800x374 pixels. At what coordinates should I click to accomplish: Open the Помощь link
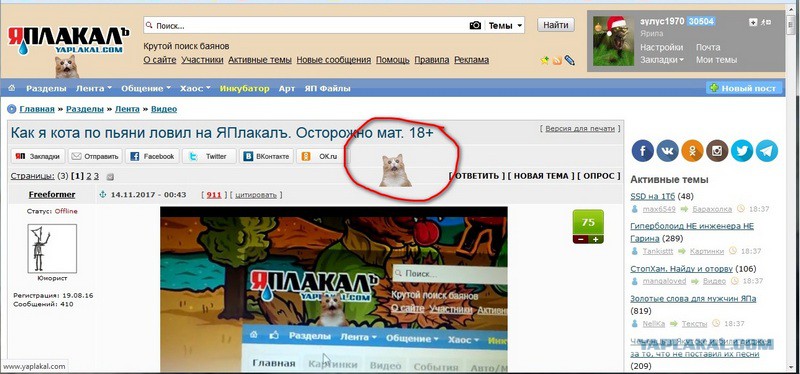[392, 60]
